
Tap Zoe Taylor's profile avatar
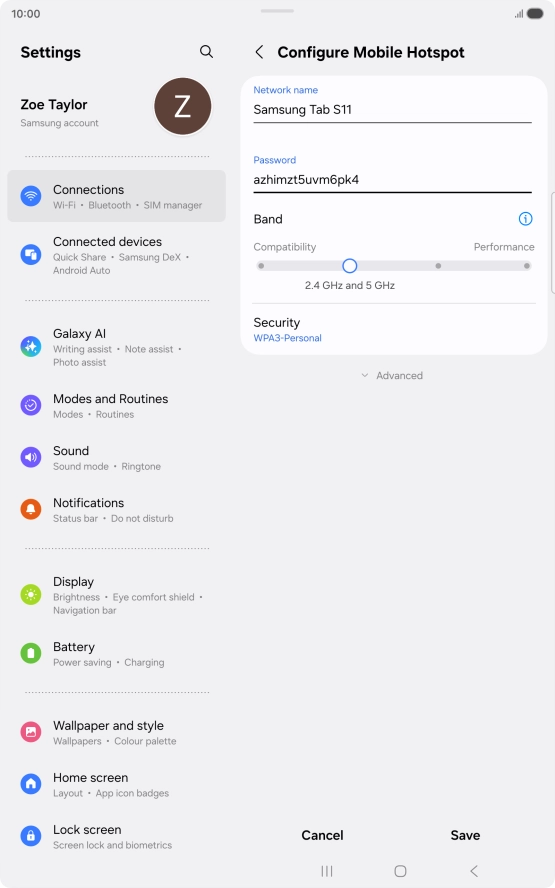[182, 106]
